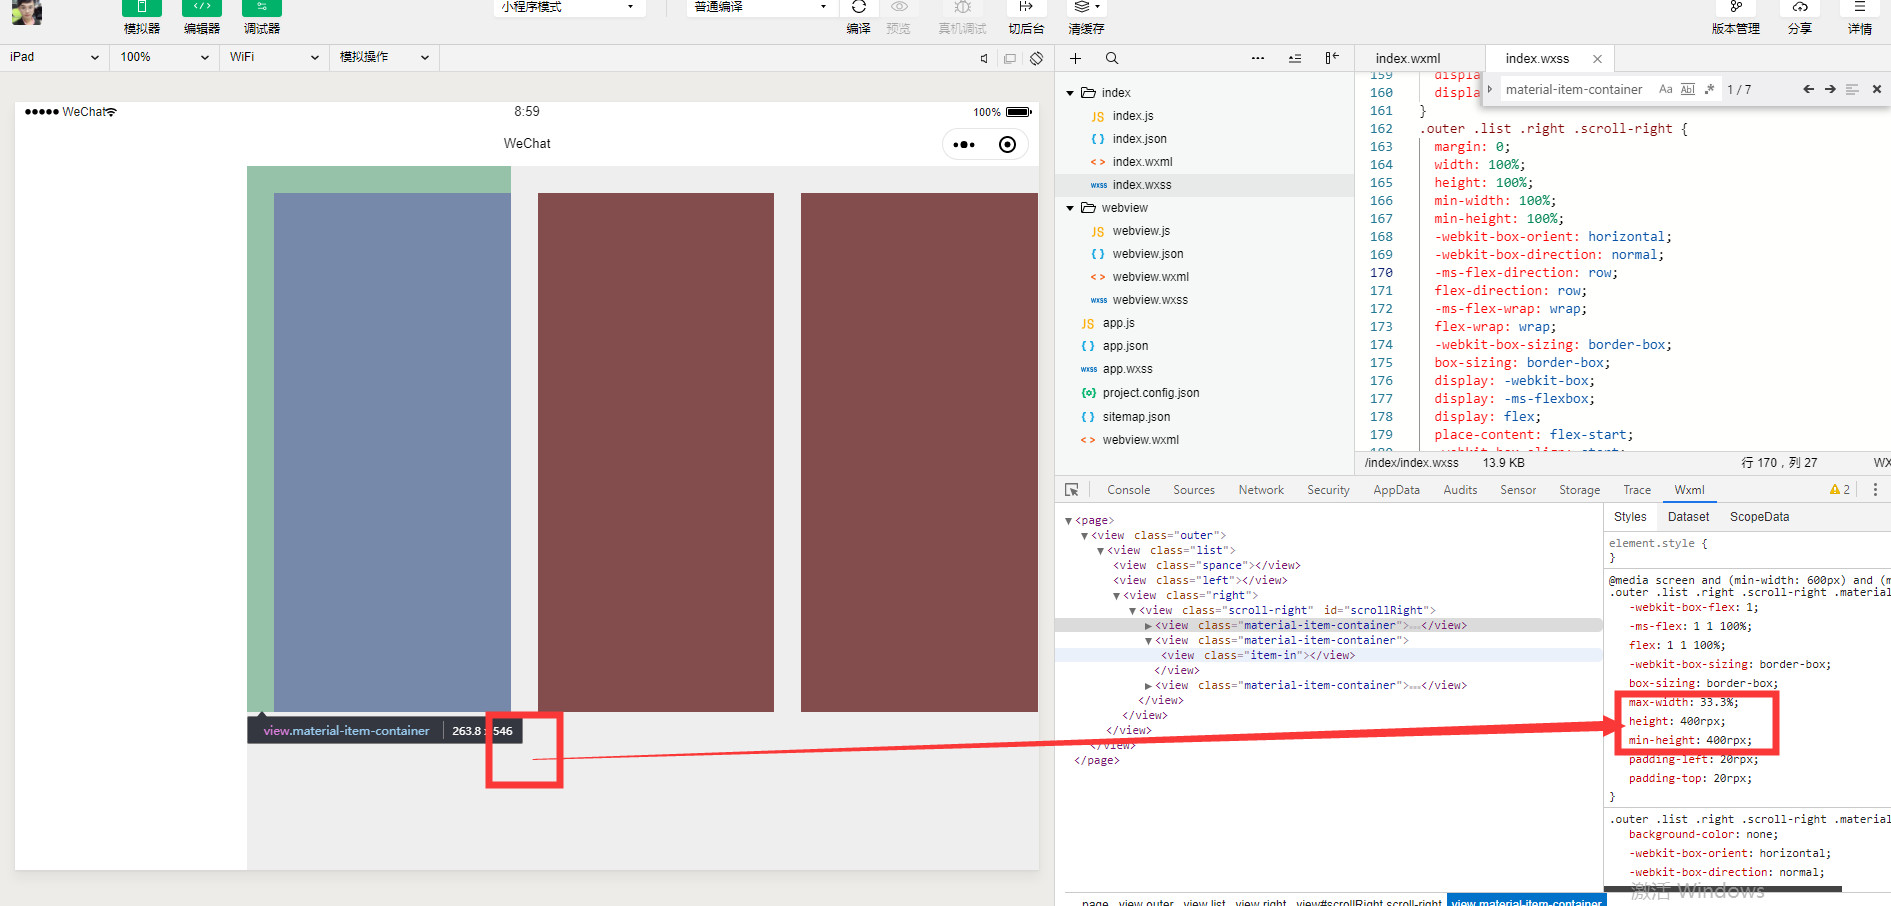Open the ScopeData sub-tab
The width and height of the screenshot is (1891, 906).
[x=1759, y=517]
